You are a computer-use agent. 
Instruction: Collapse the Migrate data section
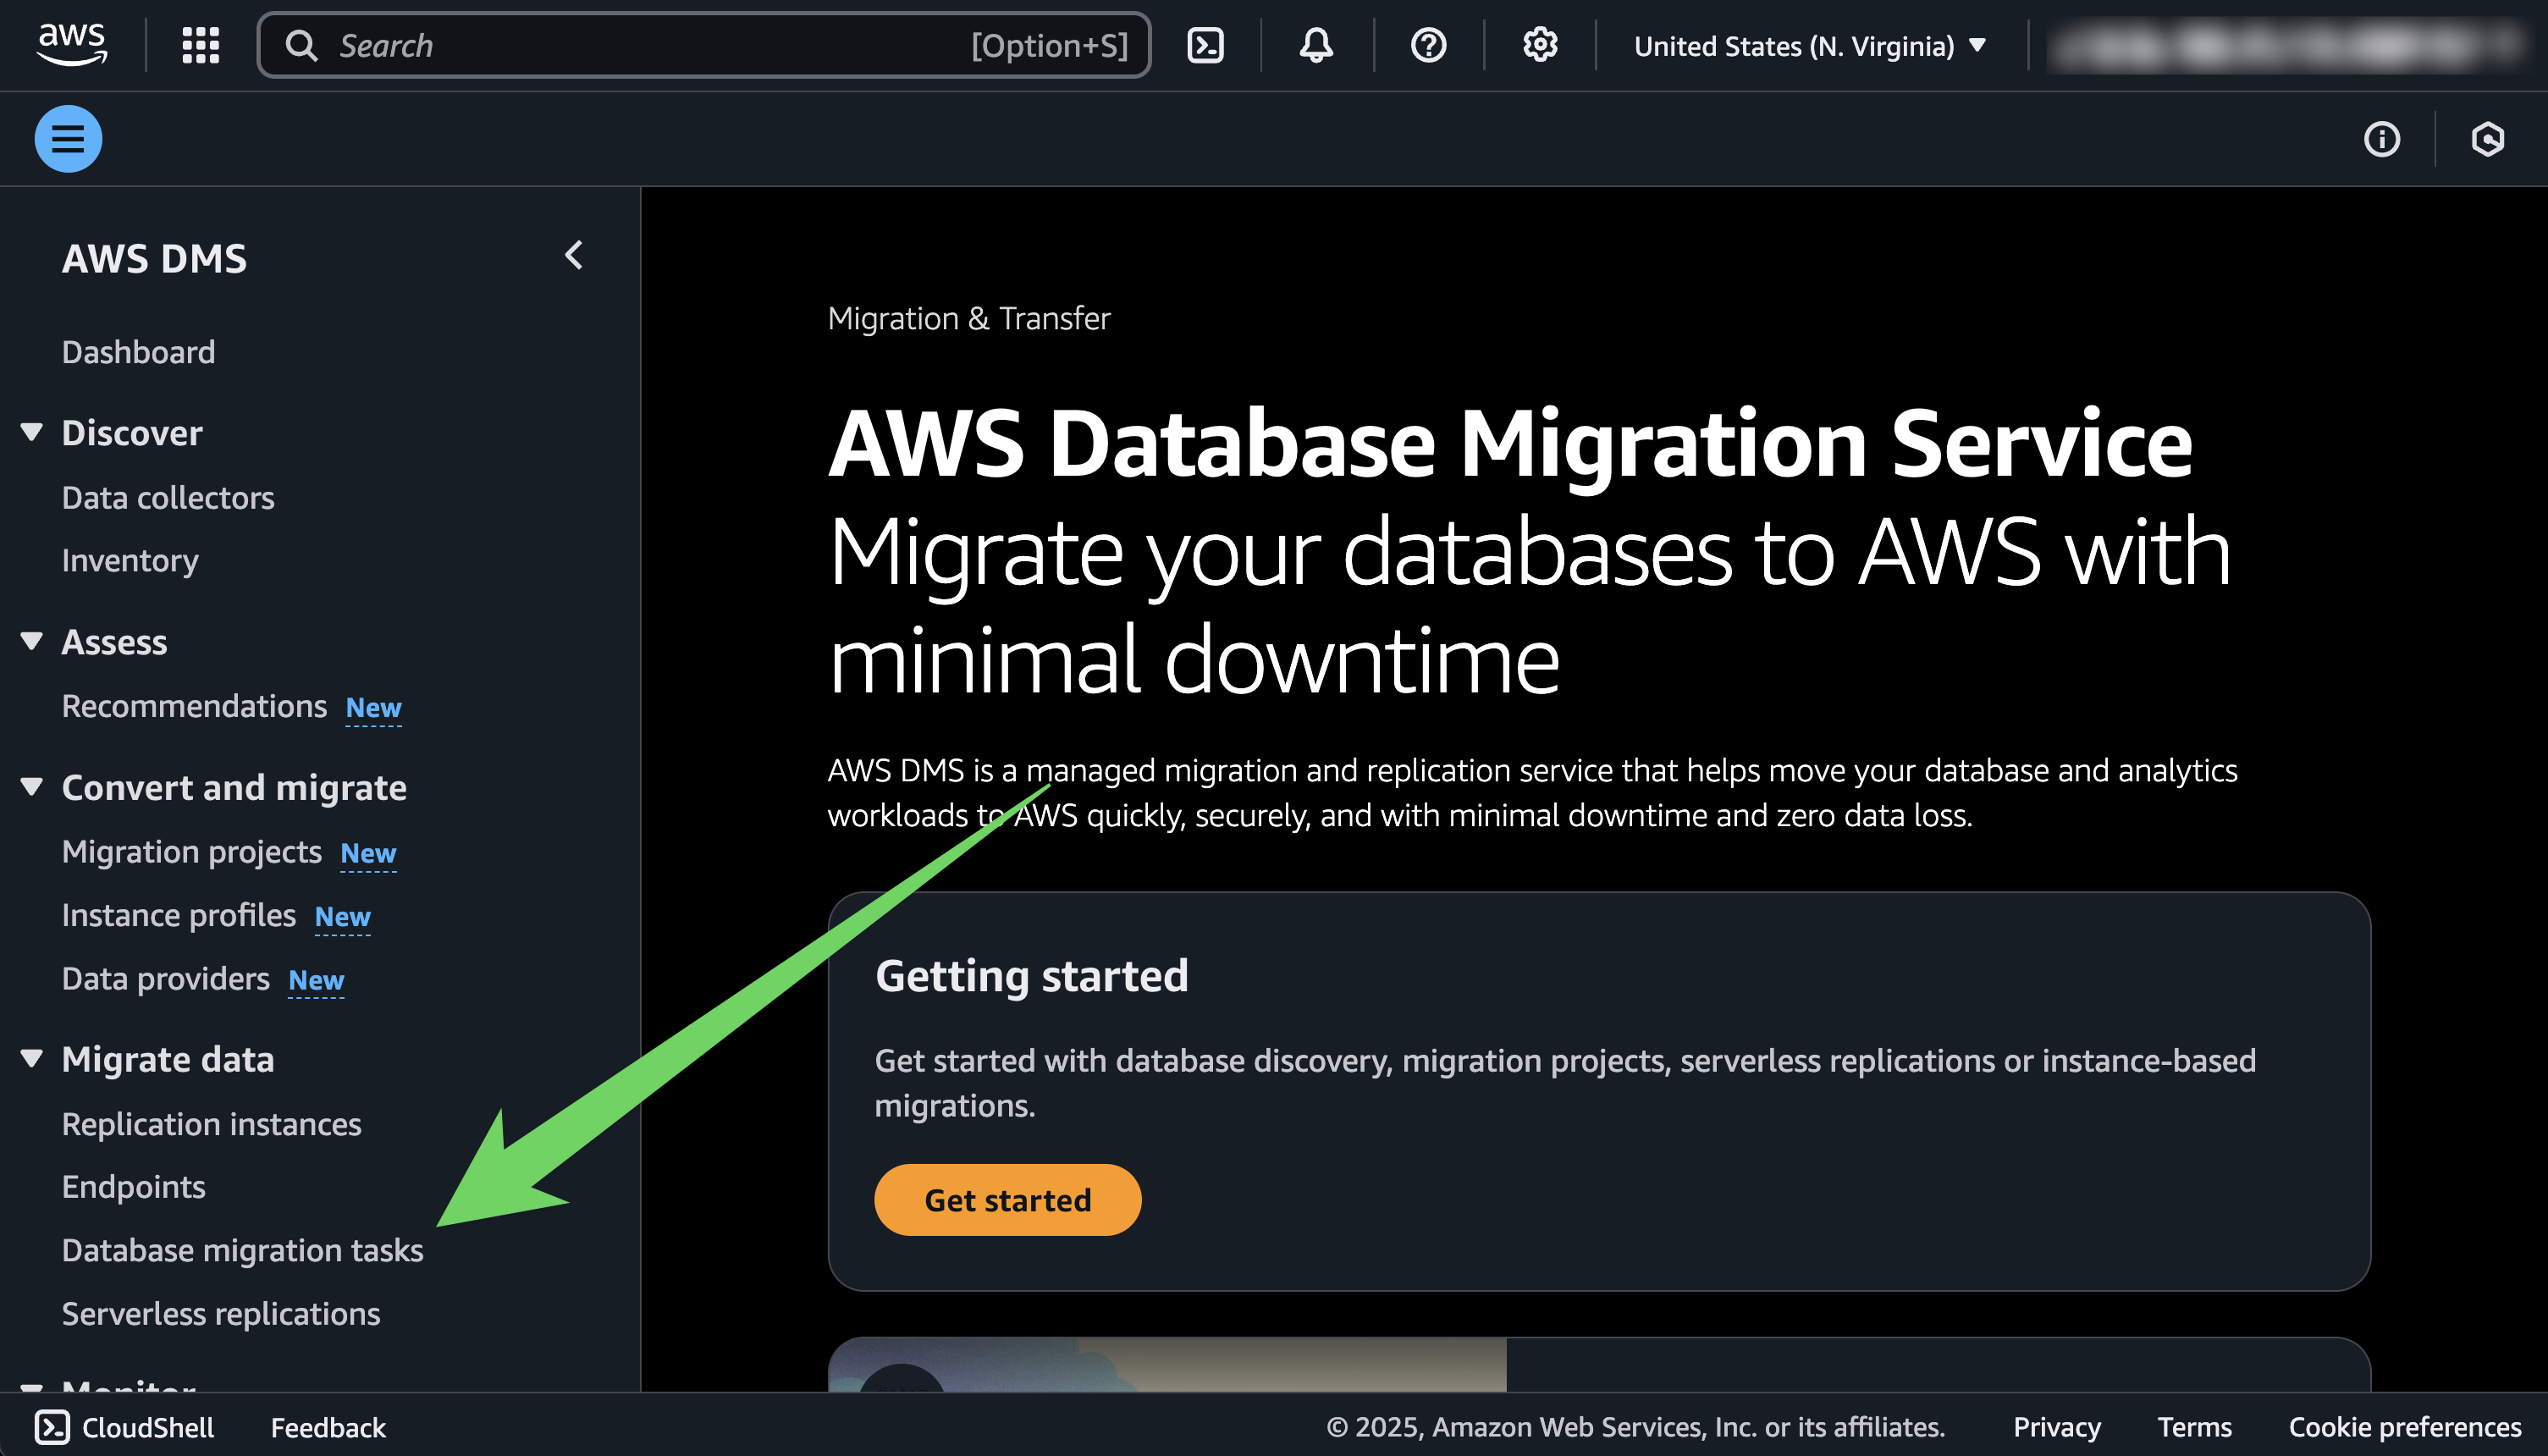[x=31, y=1058]
